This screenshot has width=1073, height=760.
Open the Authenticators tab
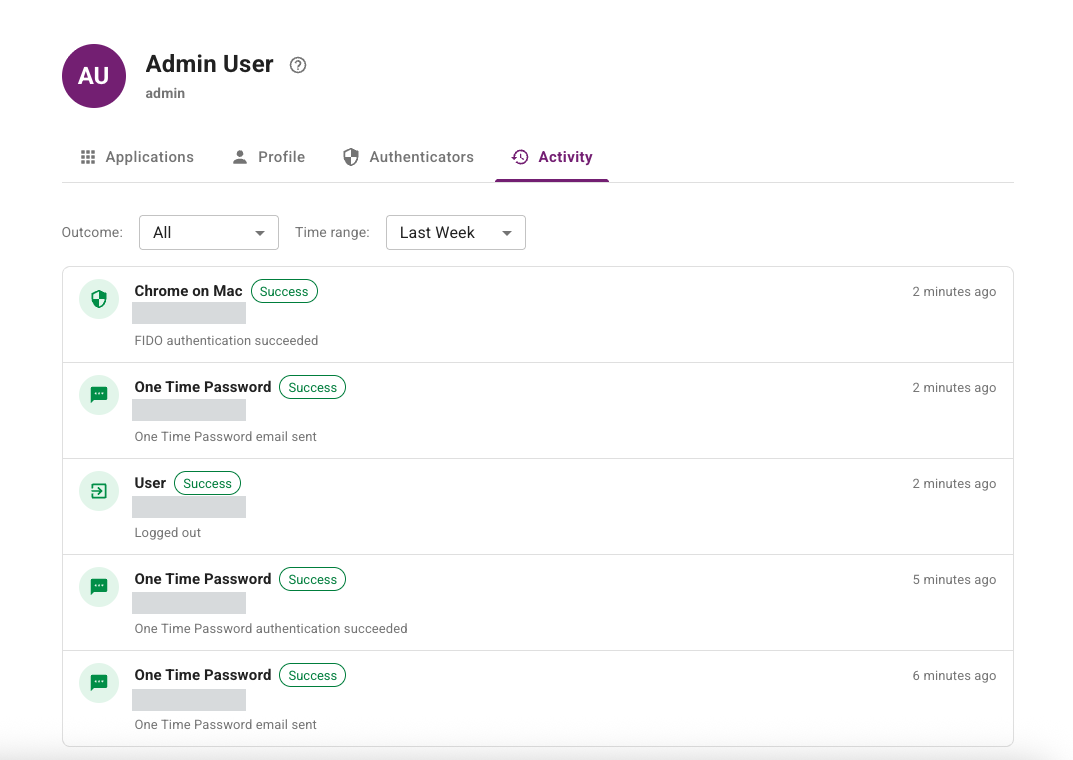[x=409, y=157]
